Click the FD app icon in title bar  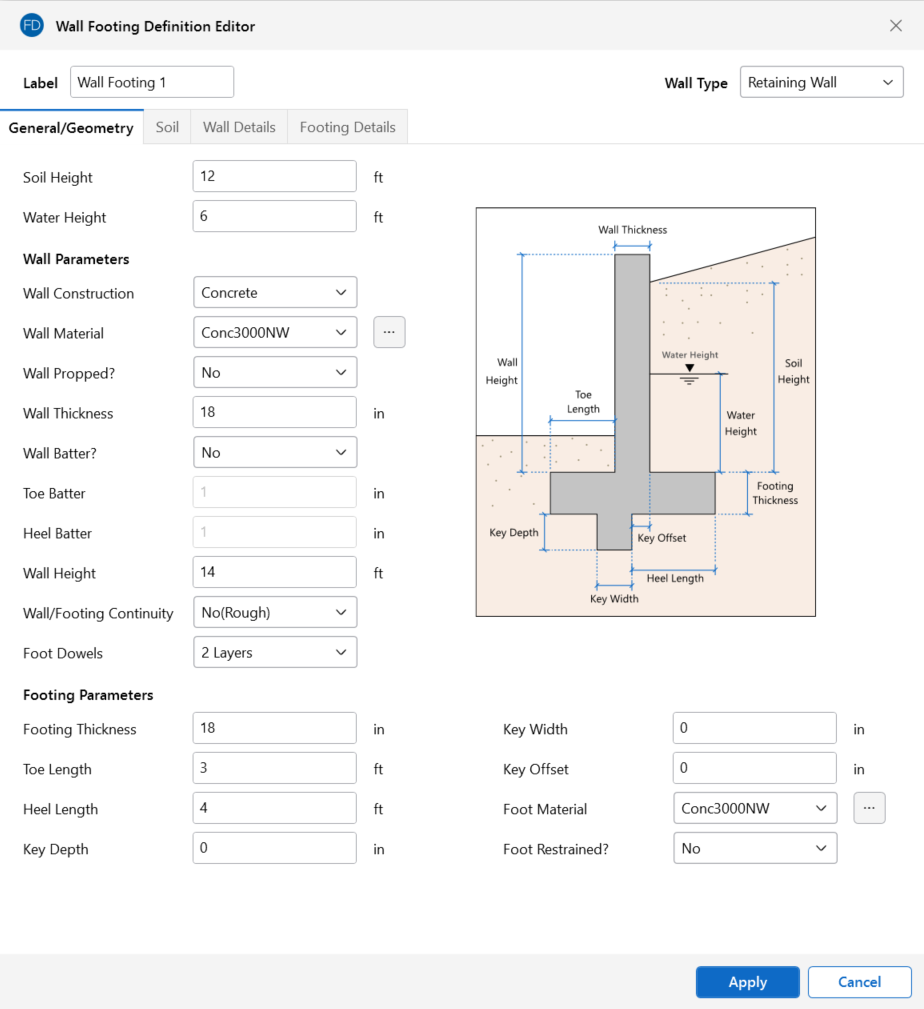[32, 26]
